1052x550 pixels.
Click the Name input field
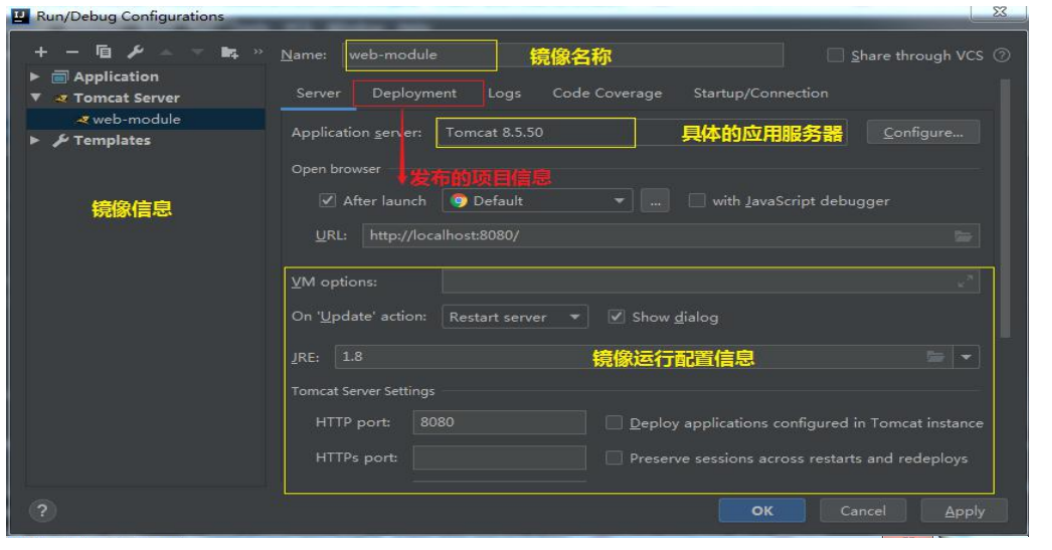pos(564,55)
